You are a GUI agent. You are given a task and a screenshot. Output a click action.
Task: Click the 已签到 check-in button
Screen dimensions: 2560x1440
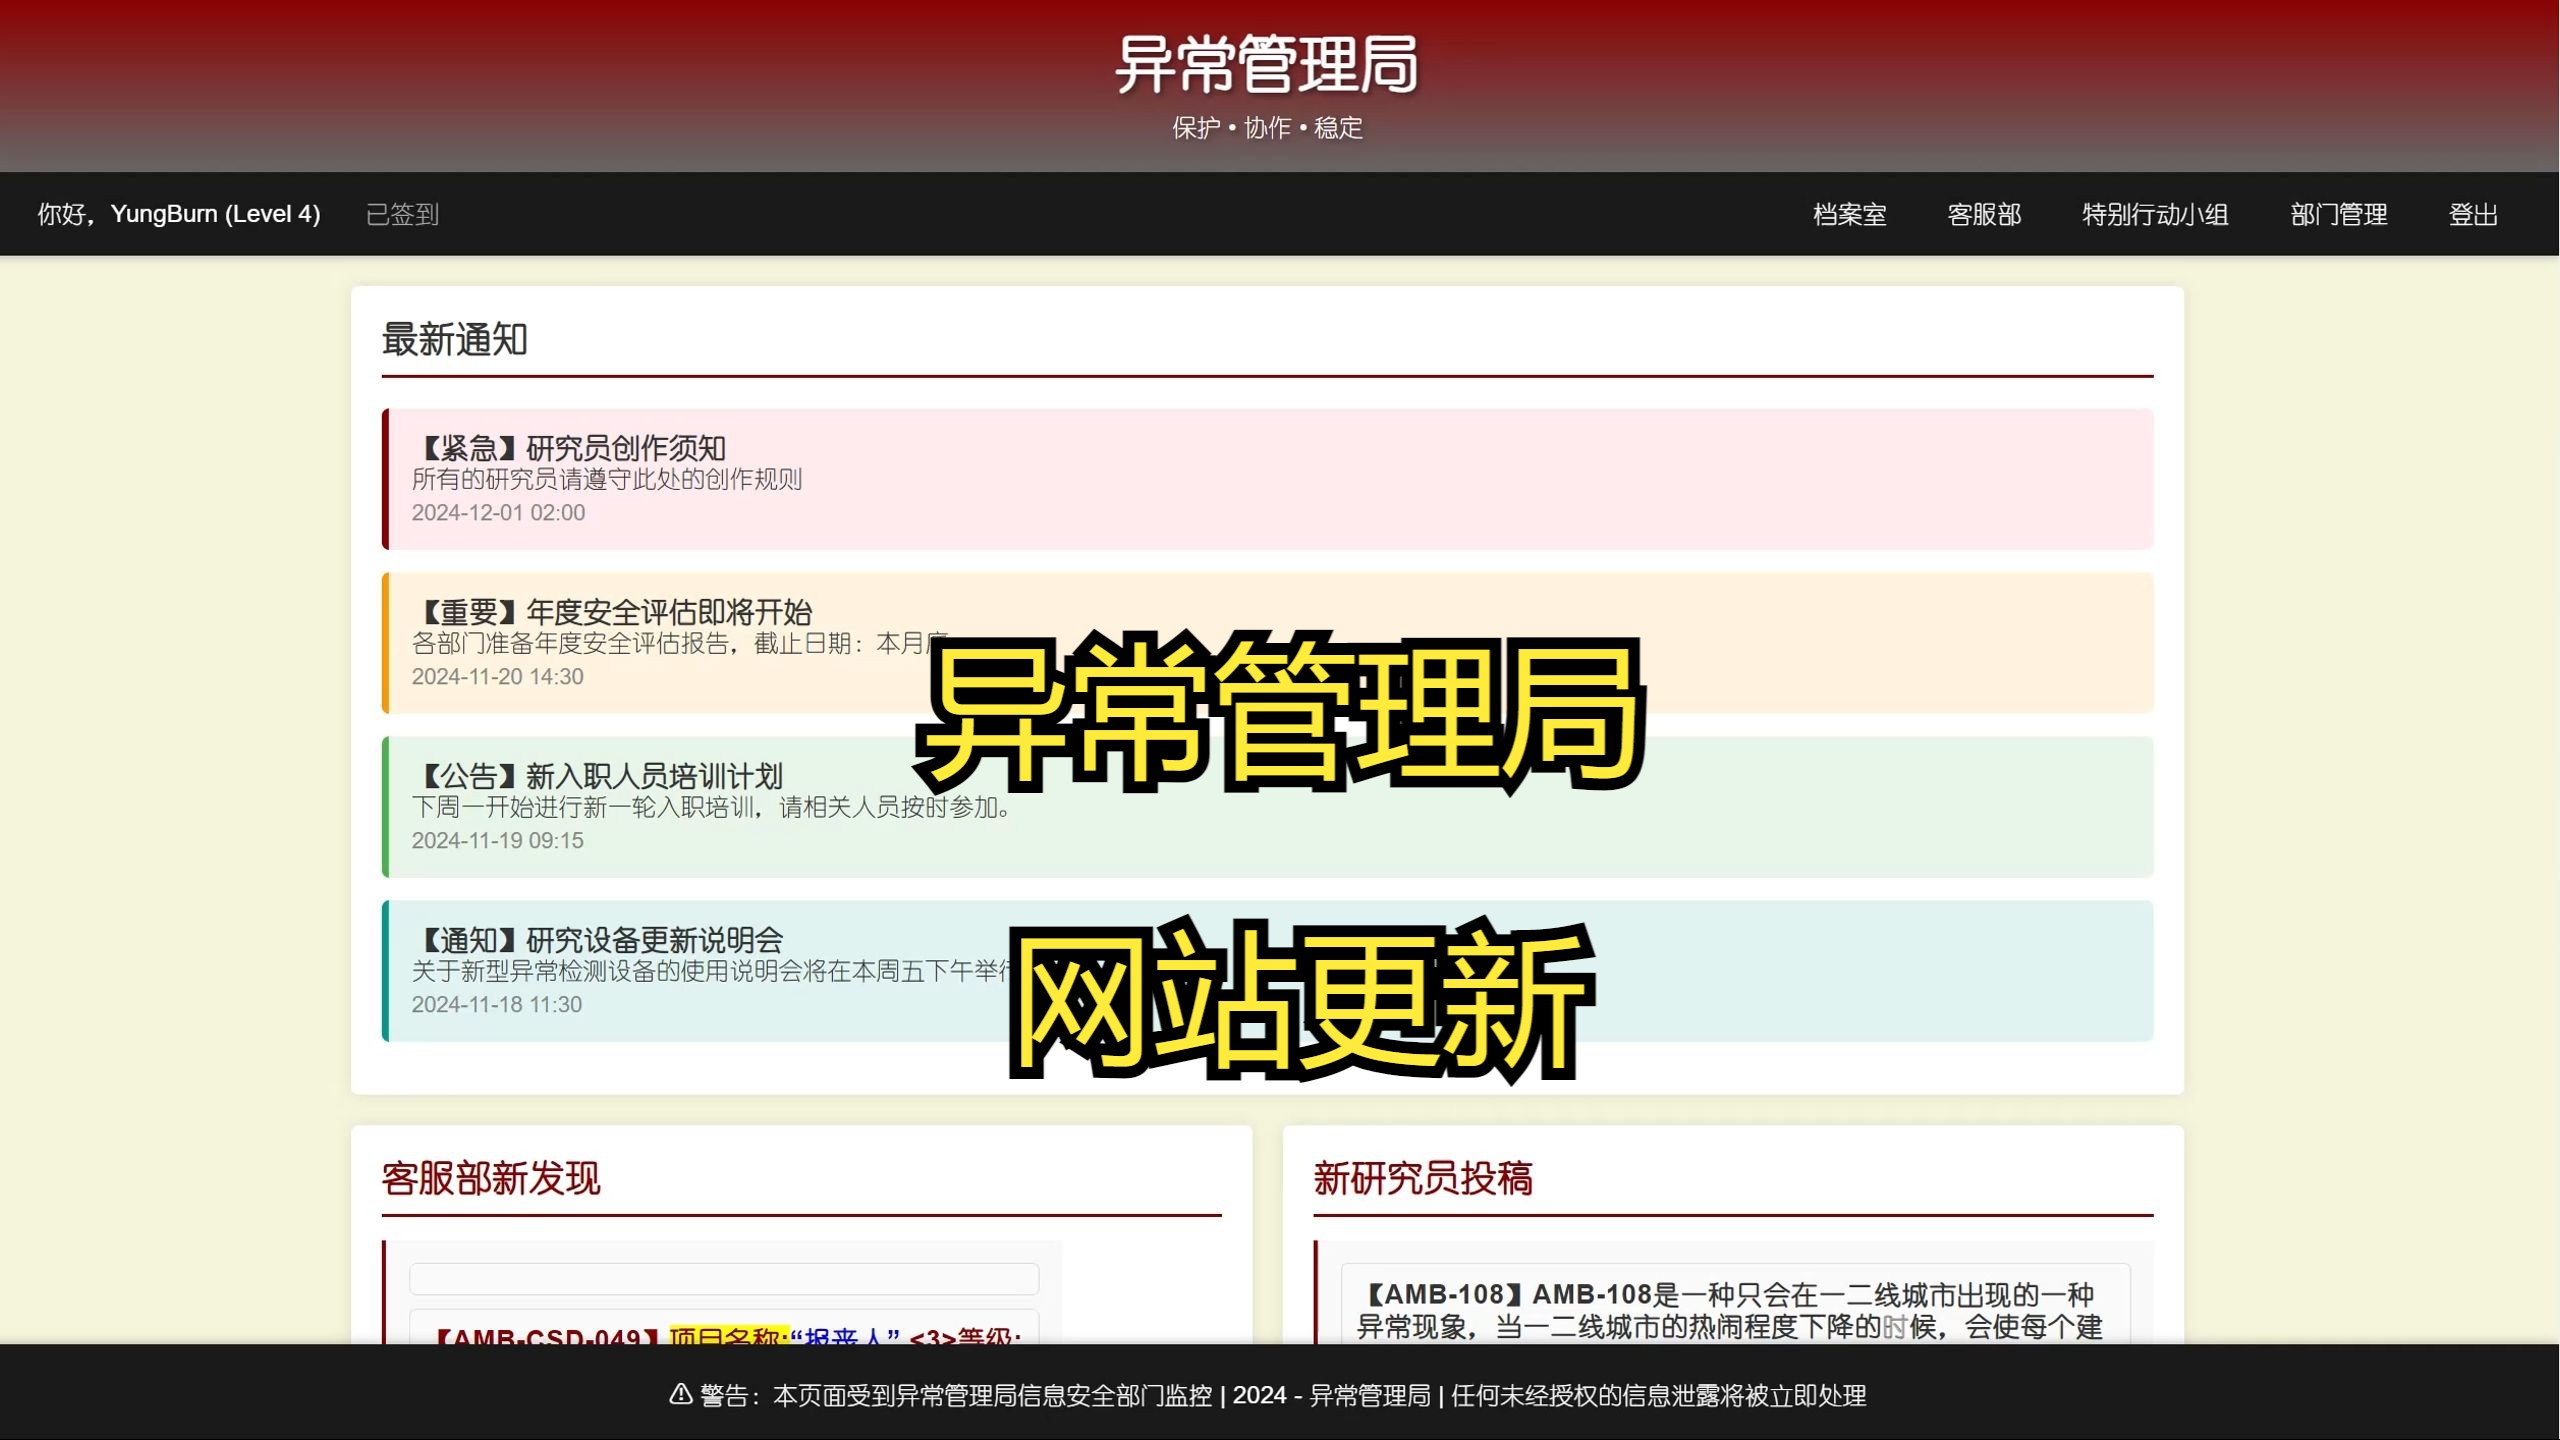pos(402,214)
